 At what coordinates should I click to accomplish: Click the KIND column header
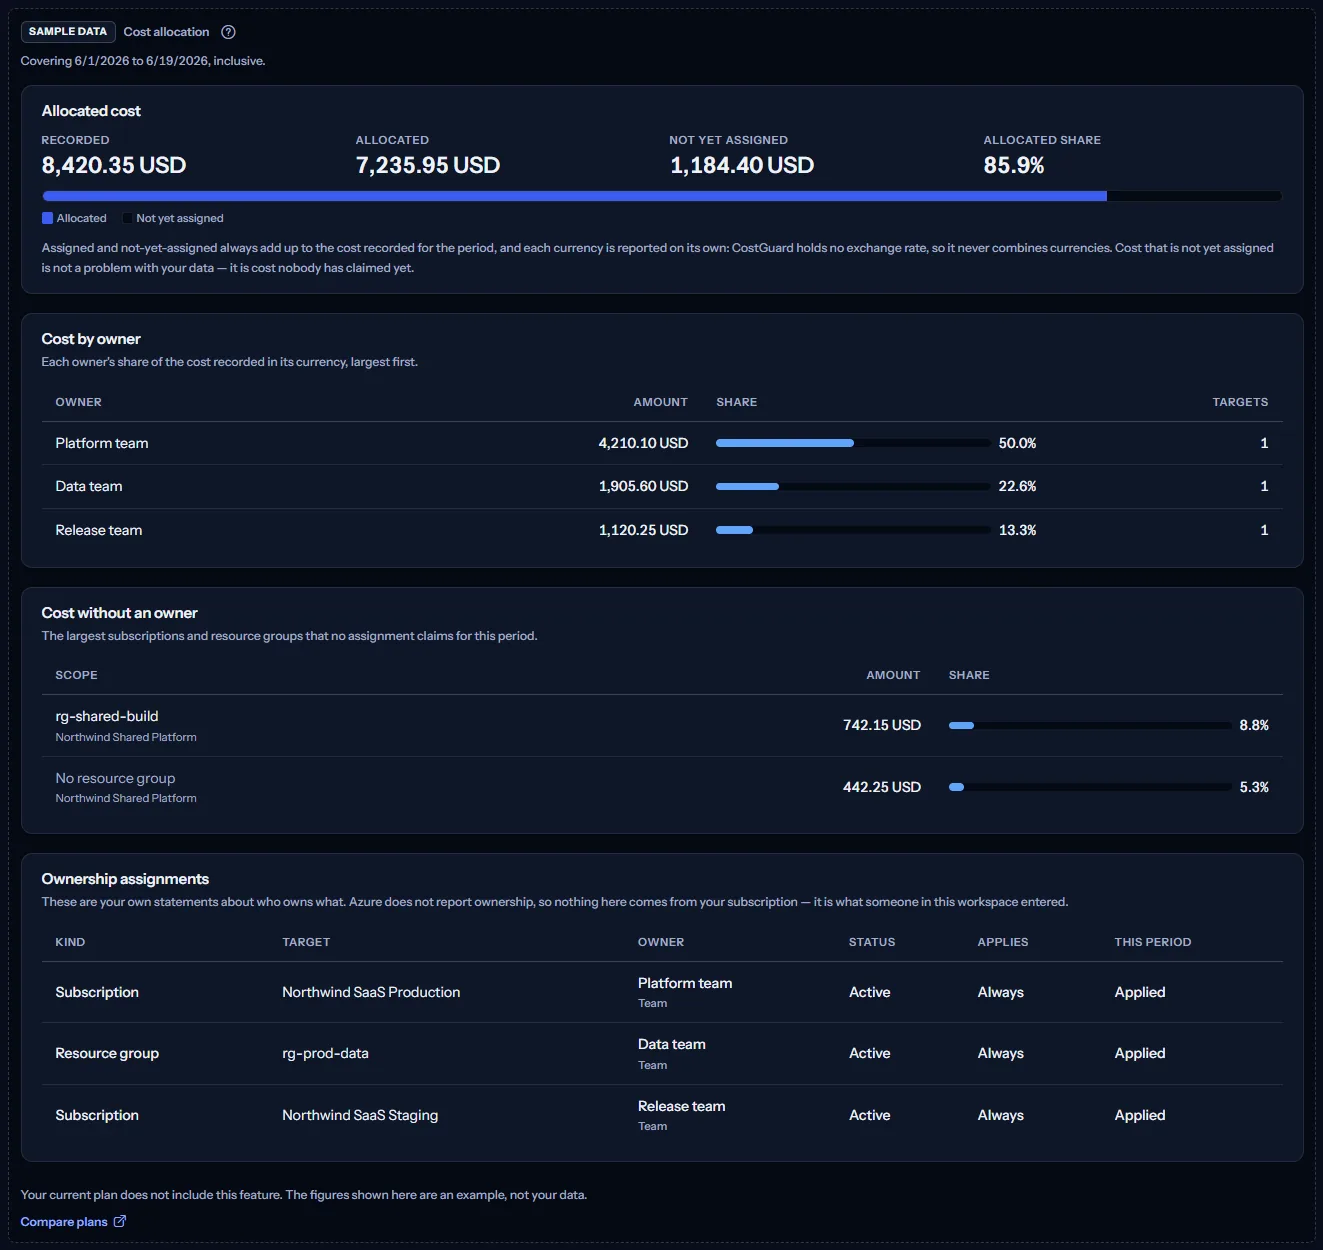coord(70,942)
